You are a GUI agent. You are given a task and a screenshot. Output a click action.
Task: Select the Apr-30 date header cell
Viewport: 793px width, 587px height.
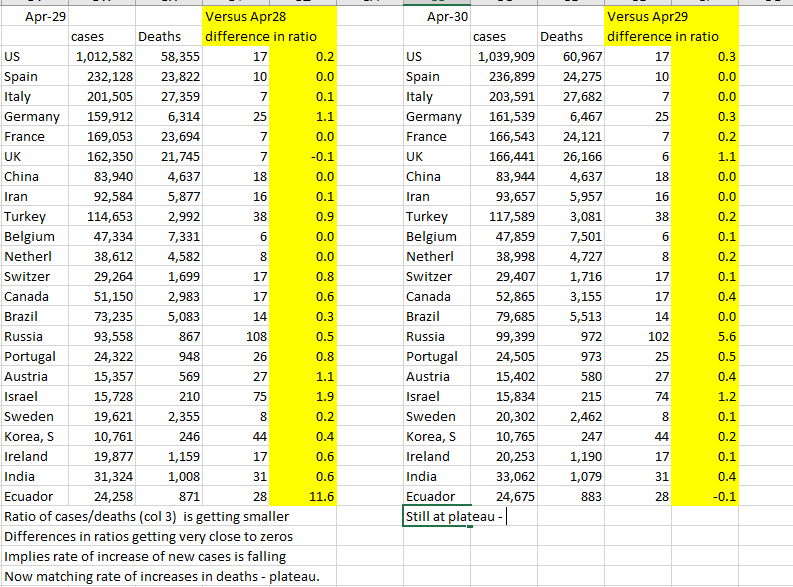click(436, 17)
